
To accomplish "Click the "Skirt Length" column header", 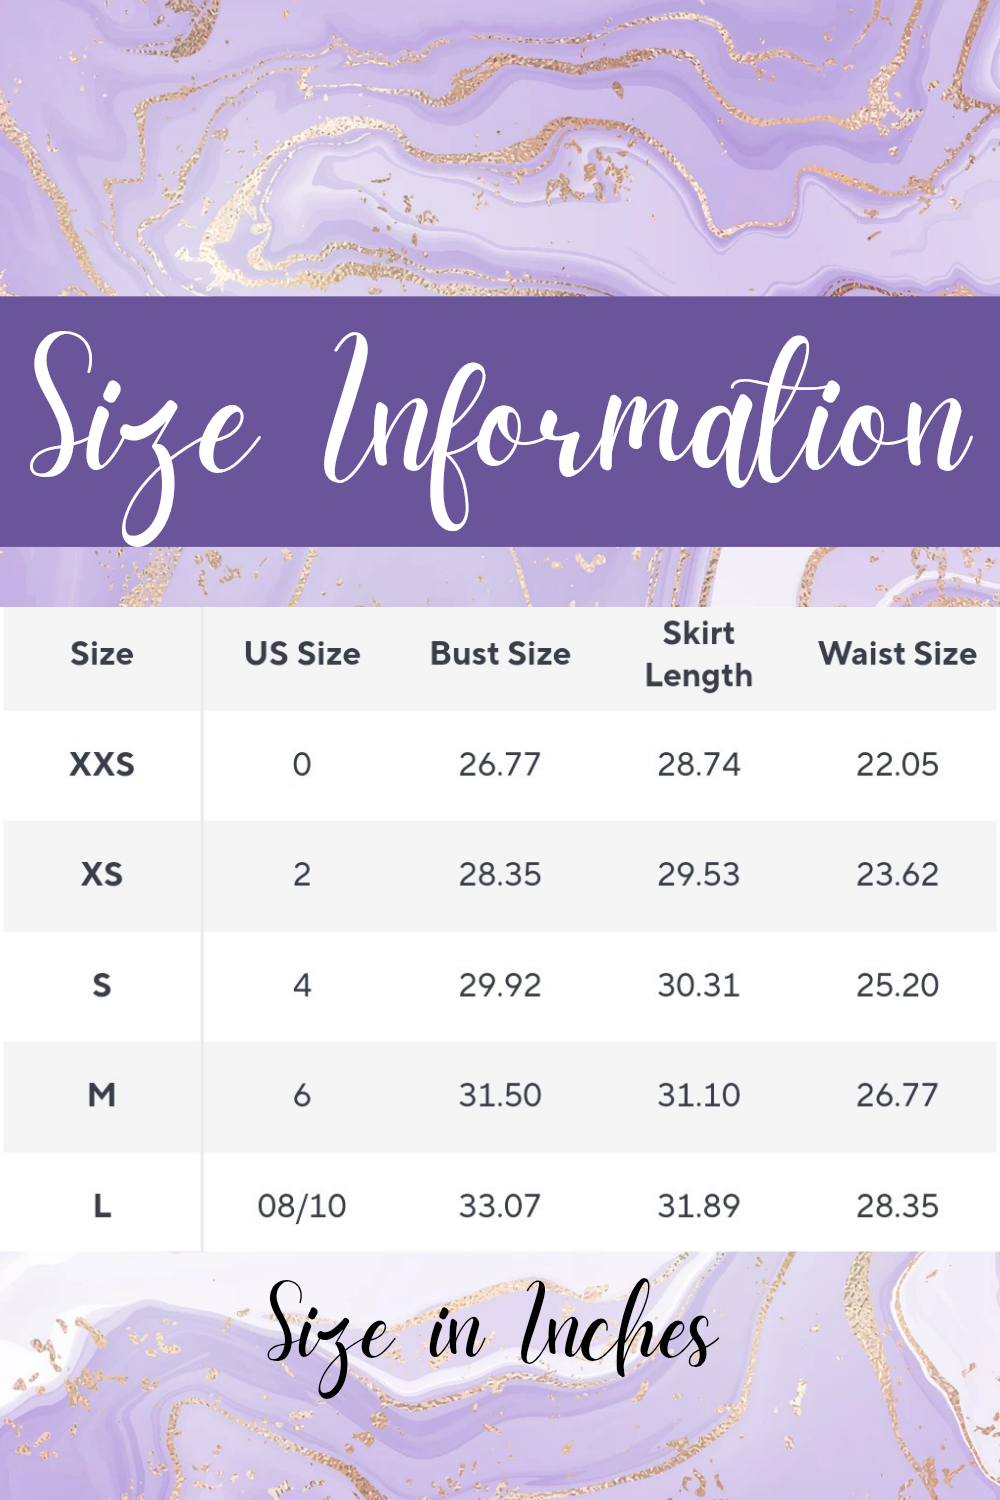I will point(699,654).
